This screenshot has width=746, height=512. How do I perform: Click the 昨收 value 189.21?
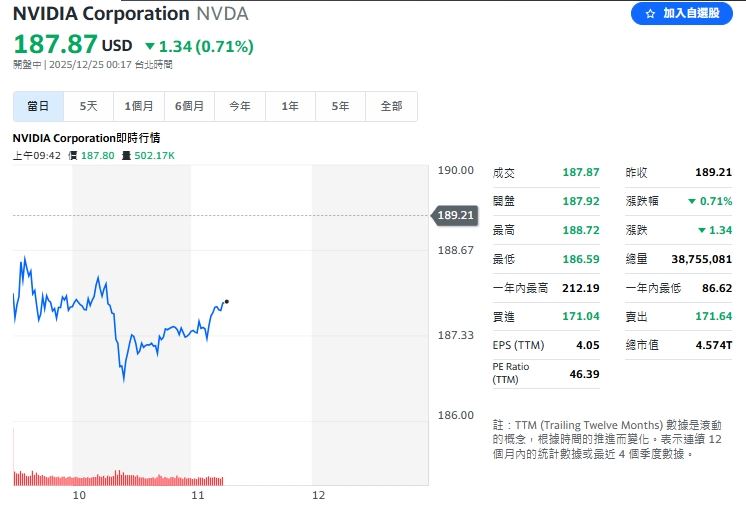[713, 172]
